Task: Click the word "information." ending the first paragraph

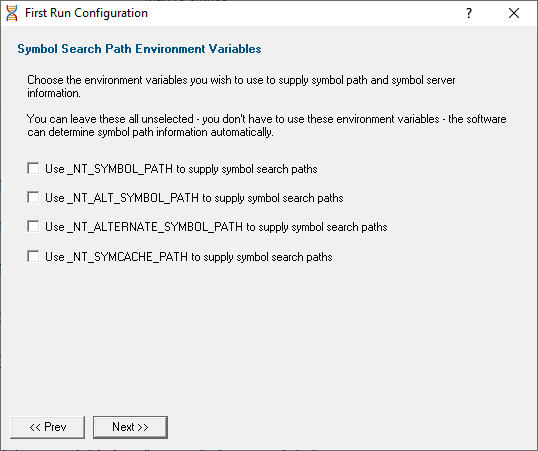Action: point(54,93)
